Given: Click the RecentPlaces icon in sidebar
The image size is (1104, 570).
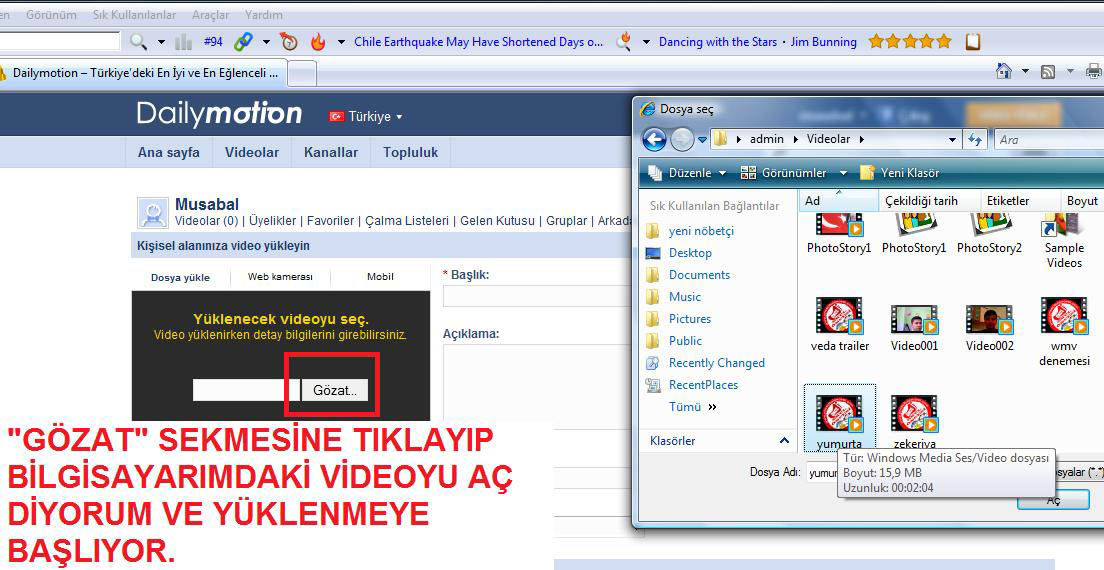Looking at the screenshot, I should pos(653,385).
